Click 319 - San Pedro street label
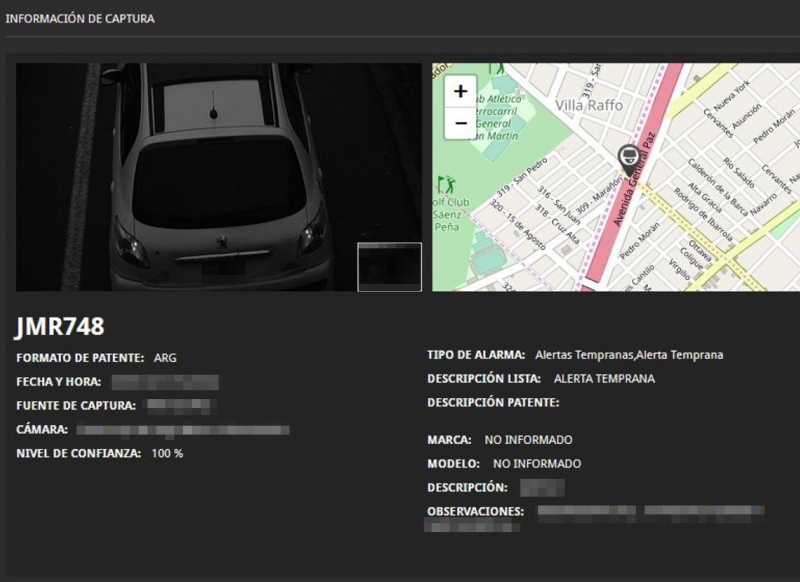The height and width of the screenshot is (582, 800). (522, 177)
